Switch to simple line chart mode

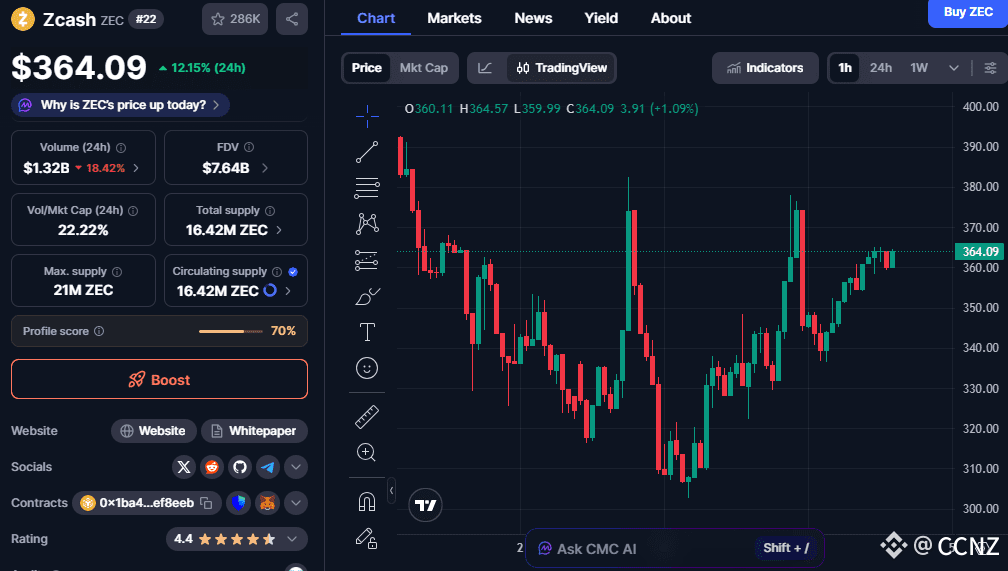pos(485,68)
